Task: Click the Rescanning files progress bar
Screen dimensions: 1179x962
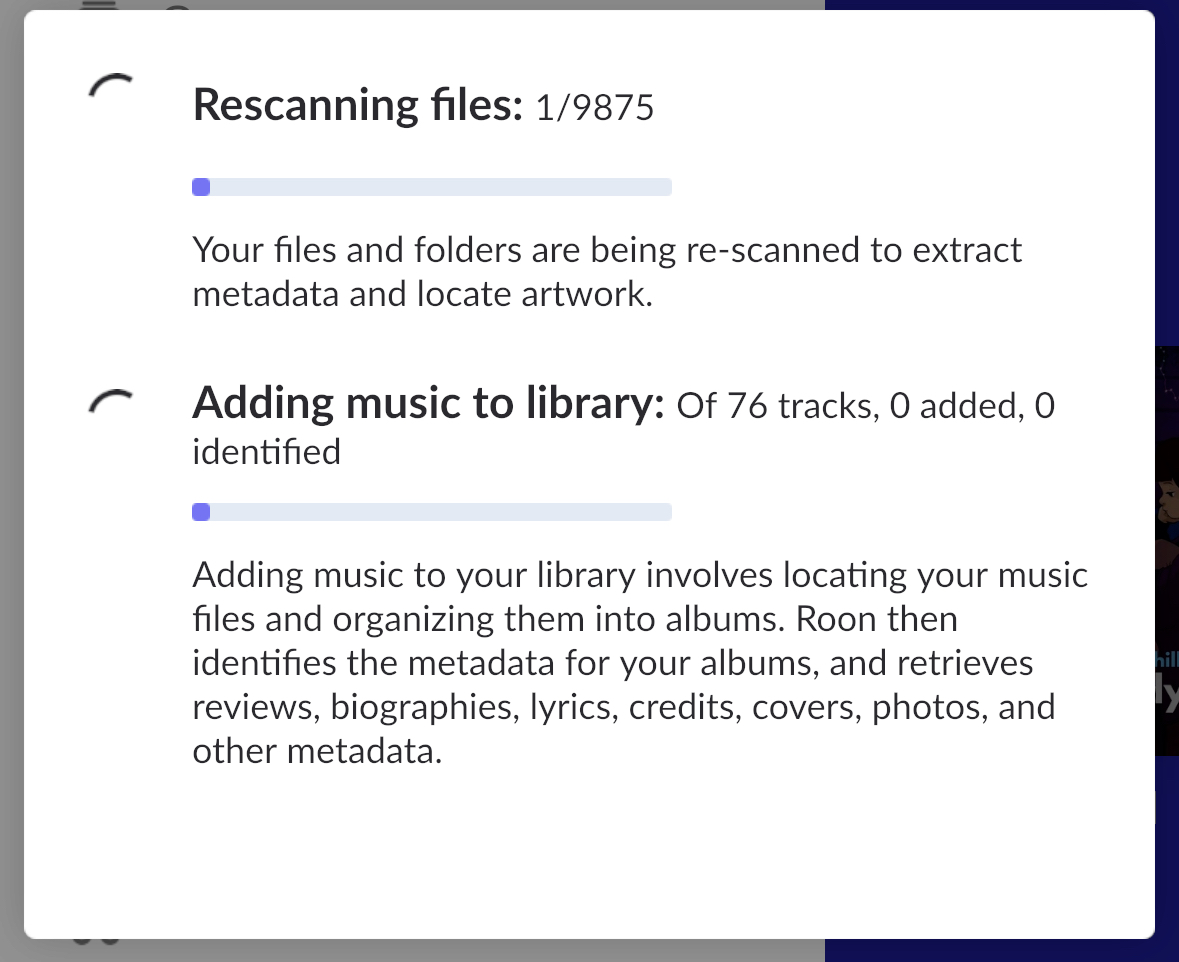Action: point(432,187)
